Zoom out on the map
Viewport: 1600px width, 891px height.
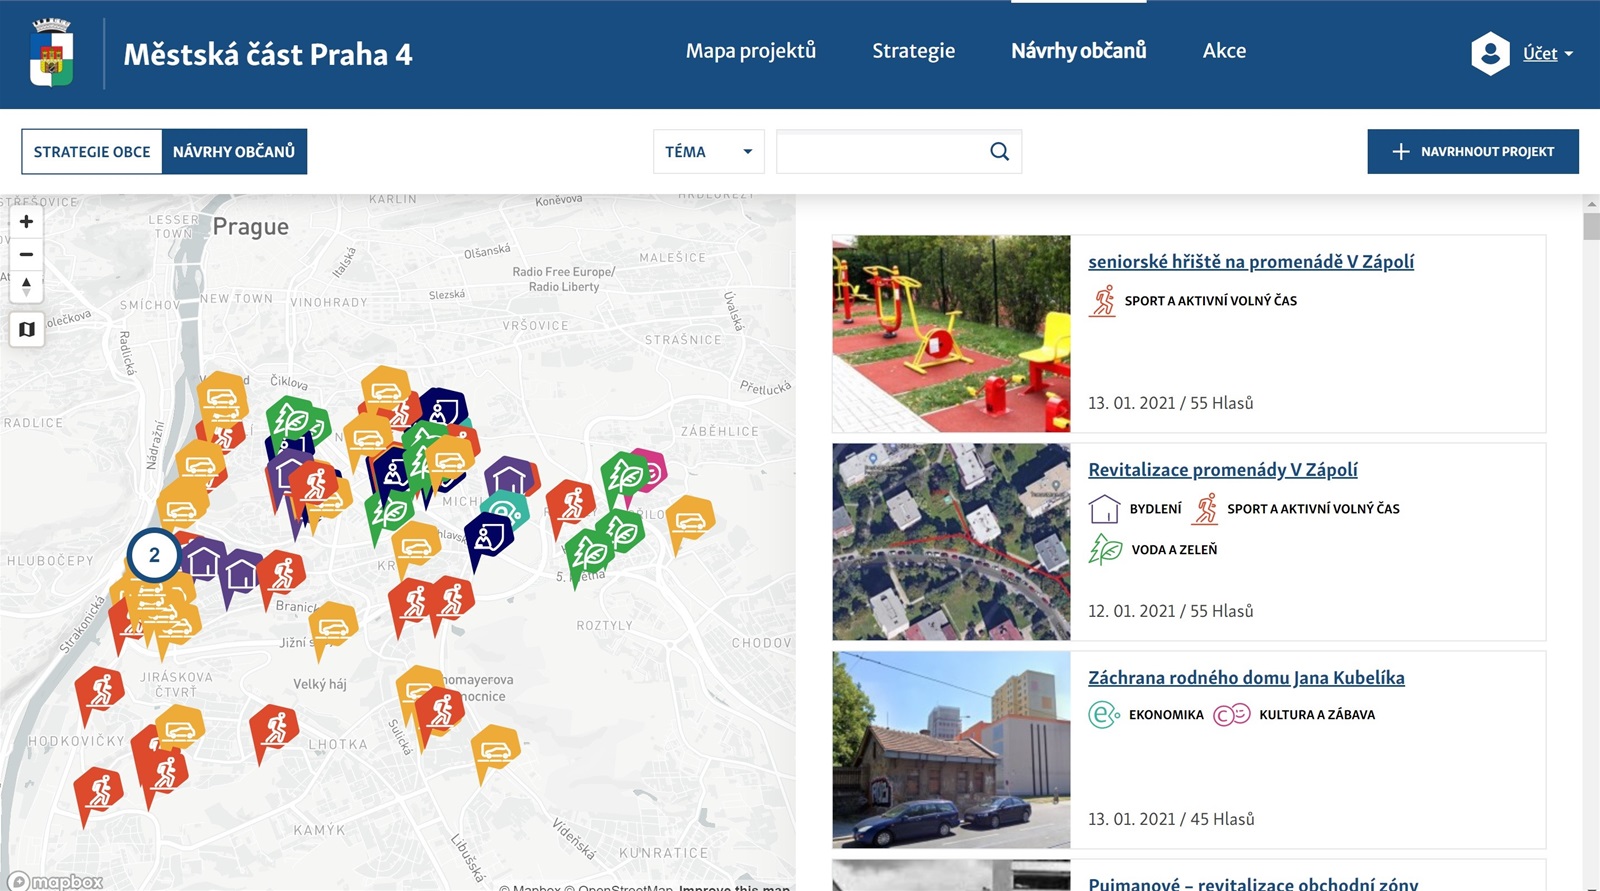tap(27, 254)
